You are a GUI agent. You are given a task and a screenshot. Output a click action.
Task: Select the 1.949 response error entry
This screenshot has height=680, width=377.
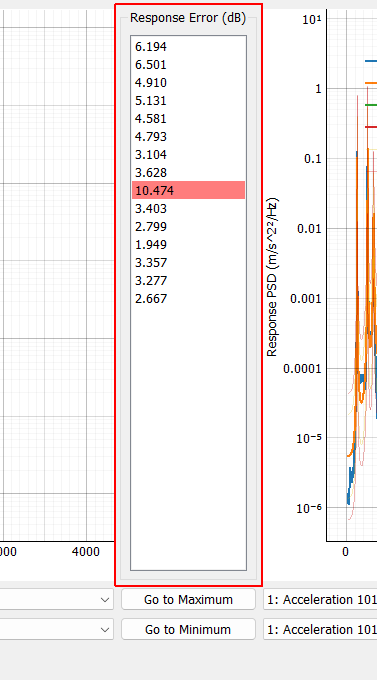coord(188,245)
